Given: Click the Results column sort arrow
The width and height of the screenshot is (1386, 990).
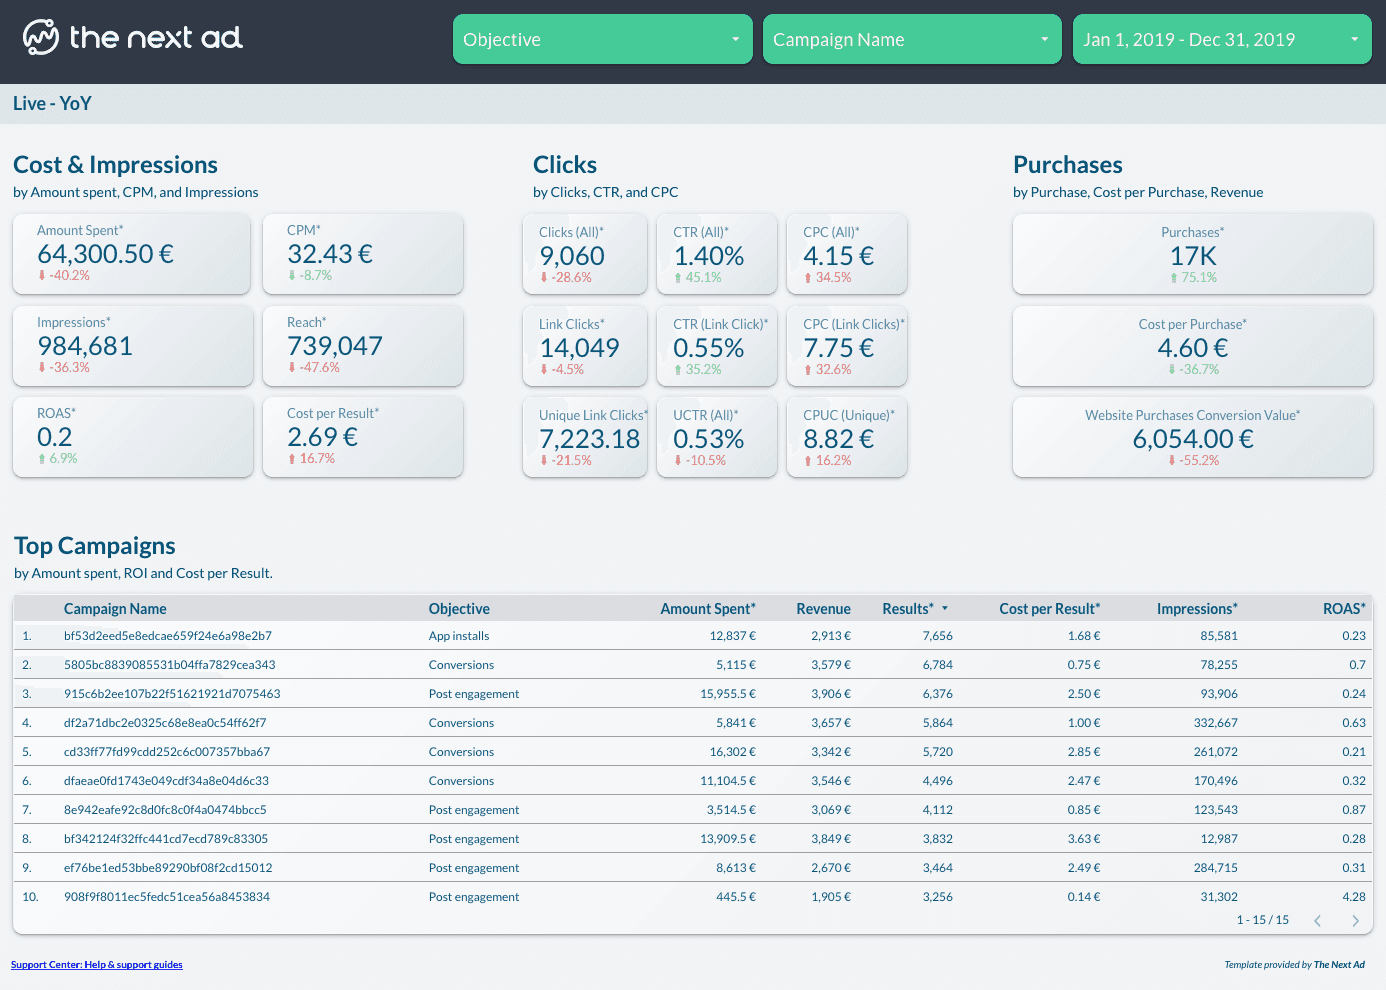Looking at the screenshot, I should click(x=945, y=609).
